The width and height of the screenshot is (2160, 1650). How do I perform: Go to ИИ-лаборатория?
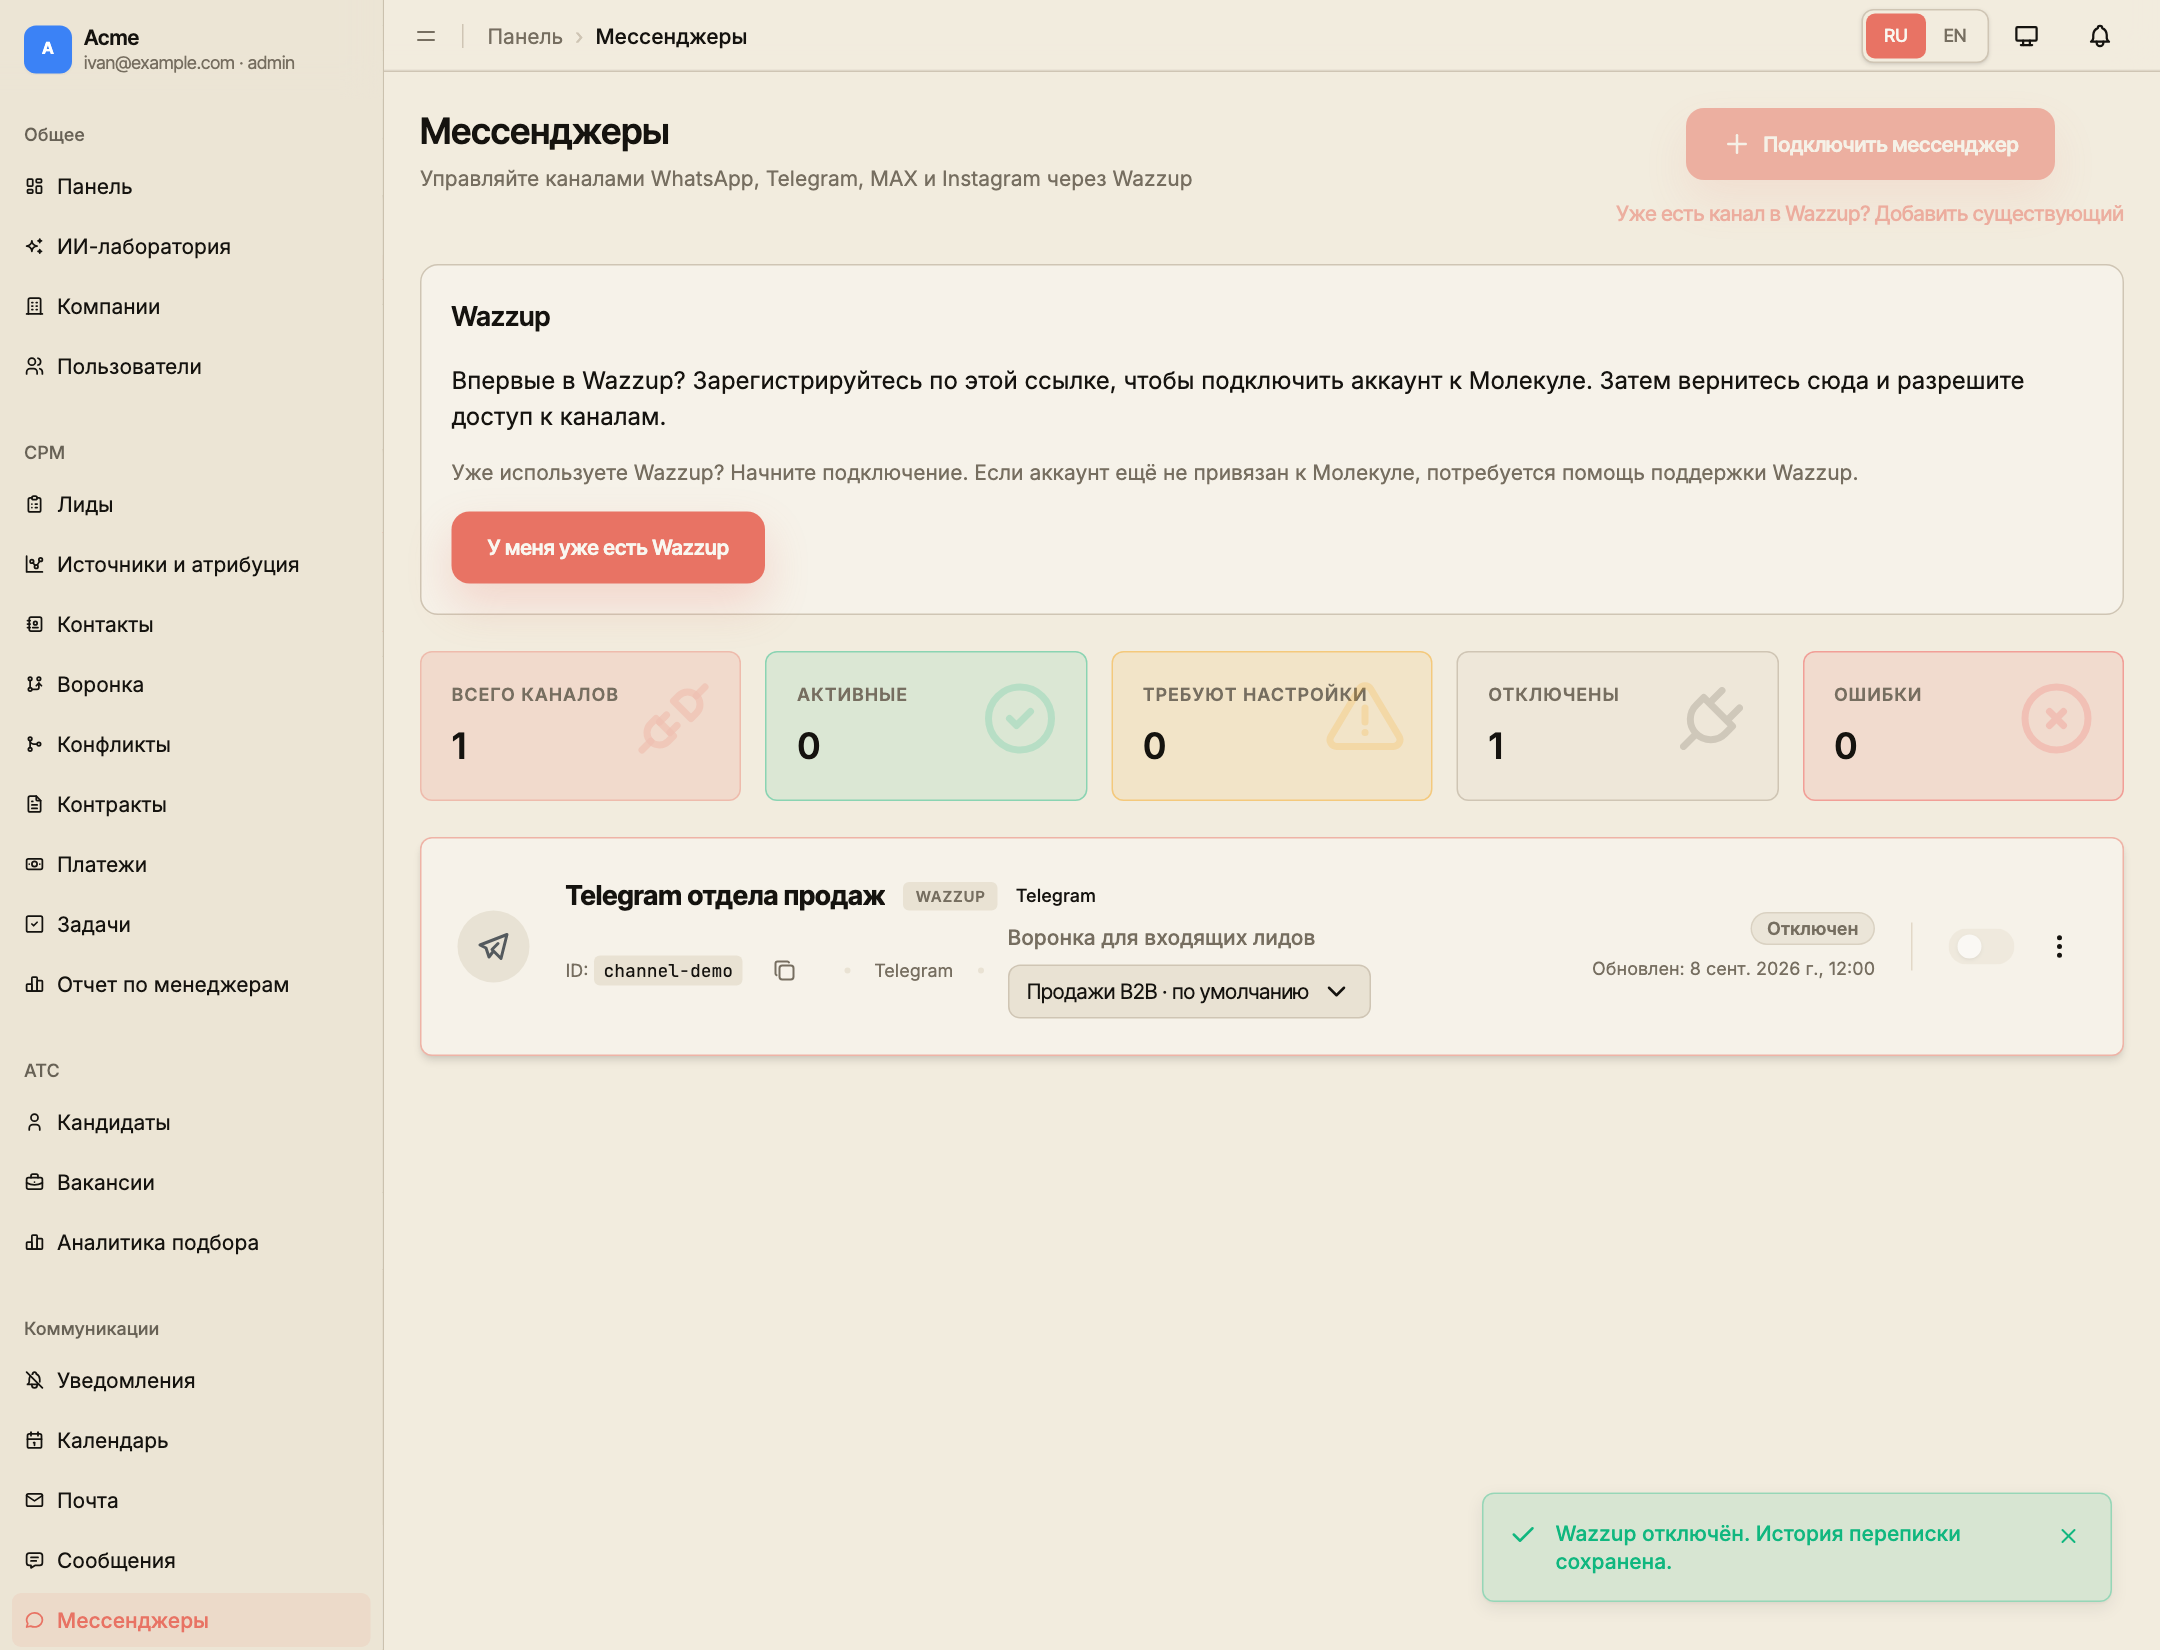tap(191, 246)
